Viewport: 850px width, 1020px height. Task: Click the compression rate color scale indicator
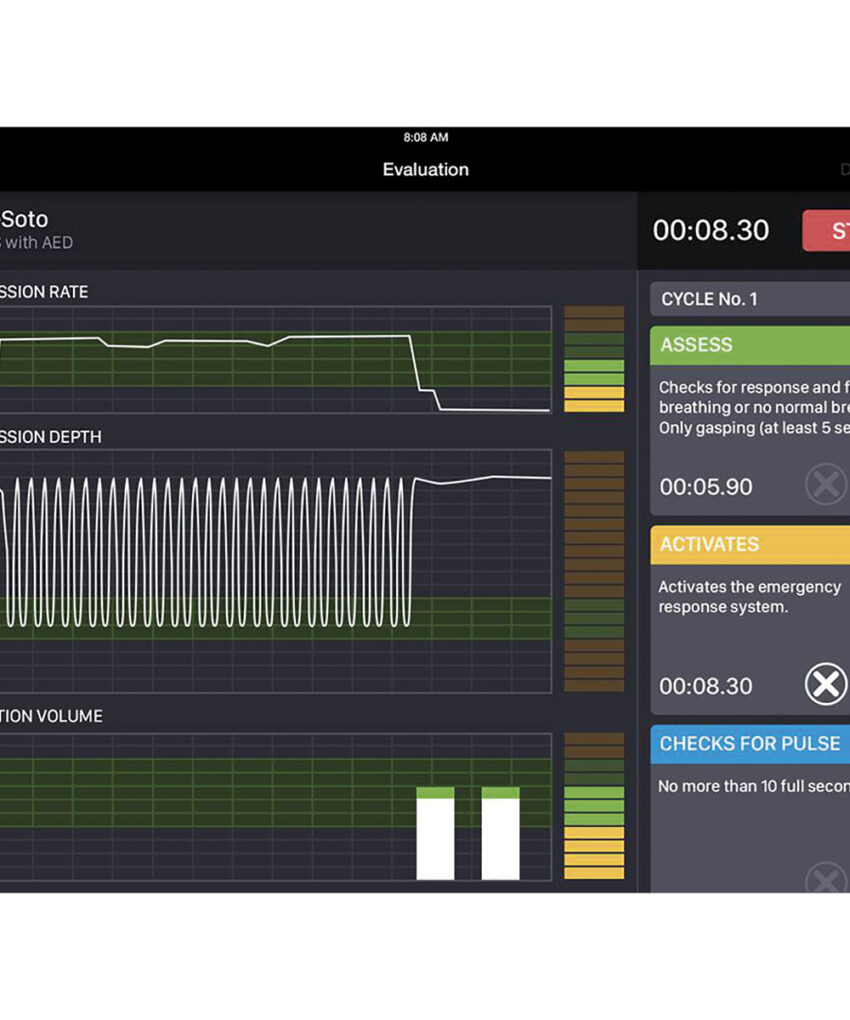pyautogui.click(x=594, y=359)
